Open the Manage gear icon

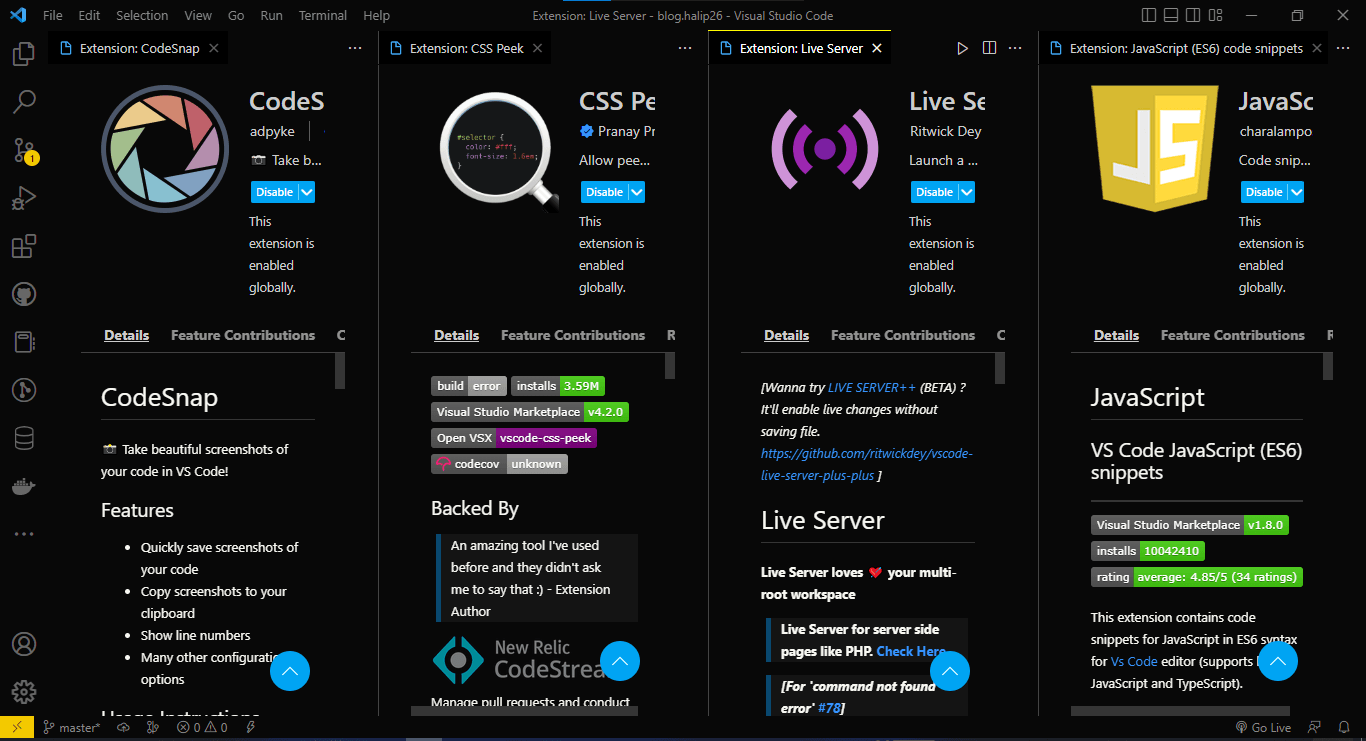tap(24, 692)
